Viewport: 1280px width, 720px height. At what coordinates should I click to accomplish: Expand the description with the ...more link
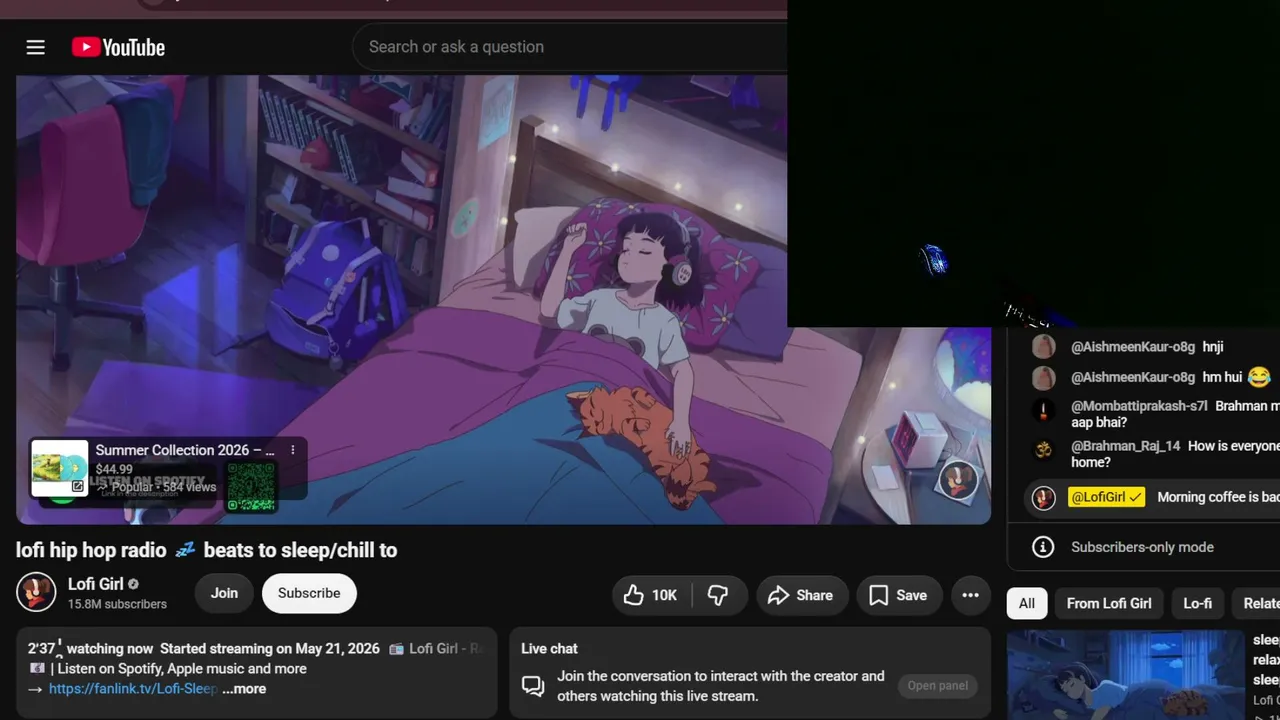[x=244, y=689]
